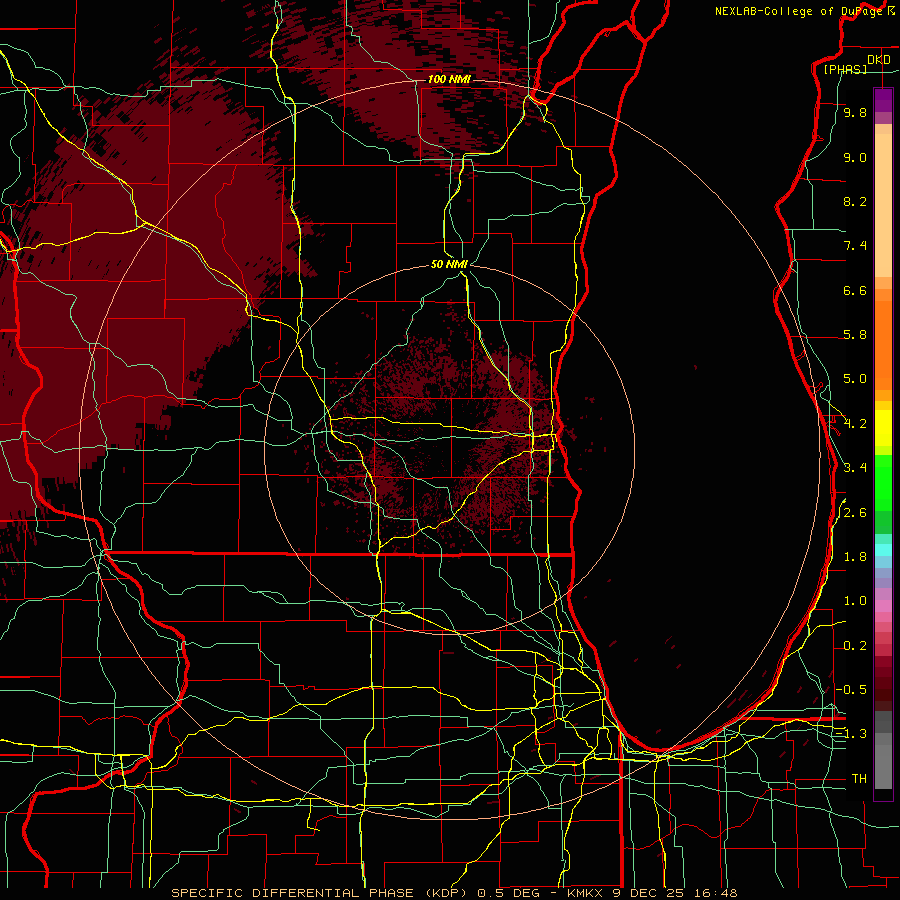Click the cyan segment of the color bar
900x900 pixels.
[x=883, y=550]
